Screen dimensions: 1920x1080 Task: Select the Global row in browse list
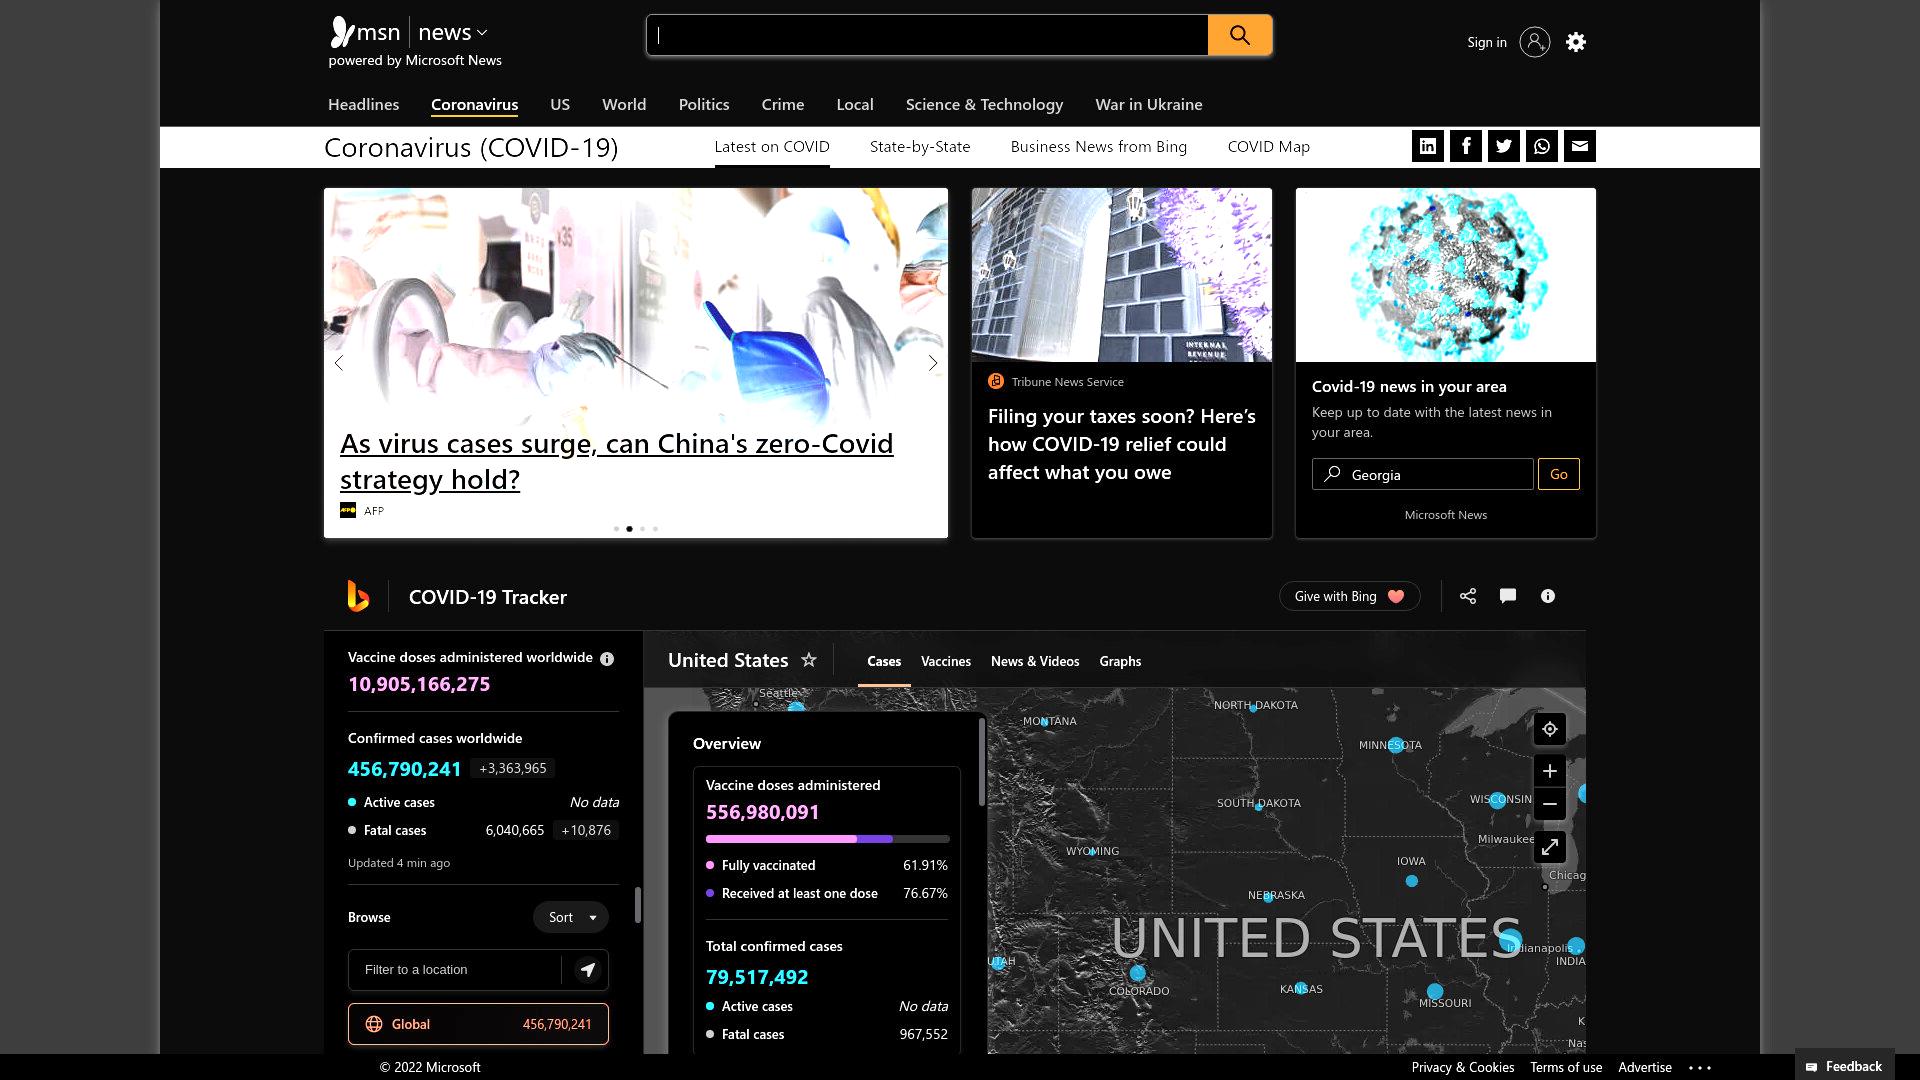click(478, 1024)
